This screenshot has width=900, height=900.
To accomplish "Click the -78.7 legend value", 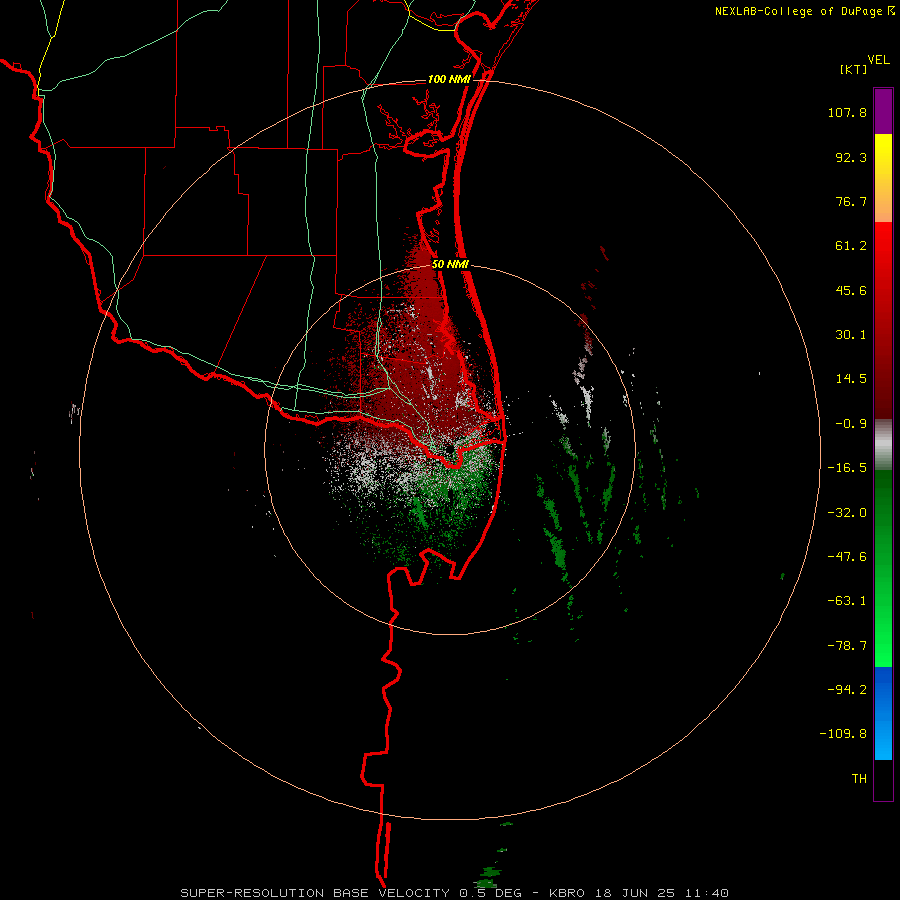I will [x=847, y=646].
